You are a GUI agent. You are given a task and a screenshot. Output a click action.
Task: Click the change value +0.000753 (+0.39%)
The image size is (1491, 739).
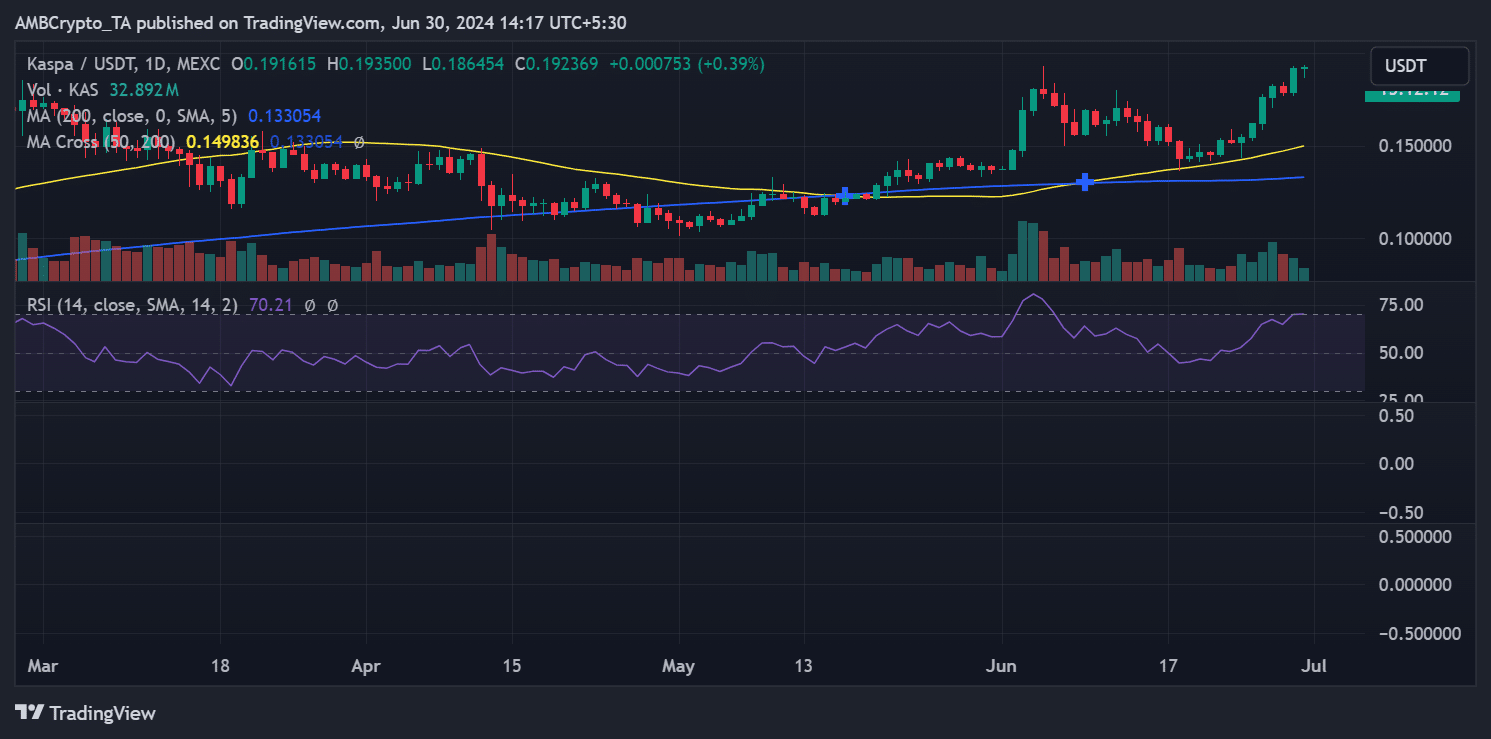686,63
